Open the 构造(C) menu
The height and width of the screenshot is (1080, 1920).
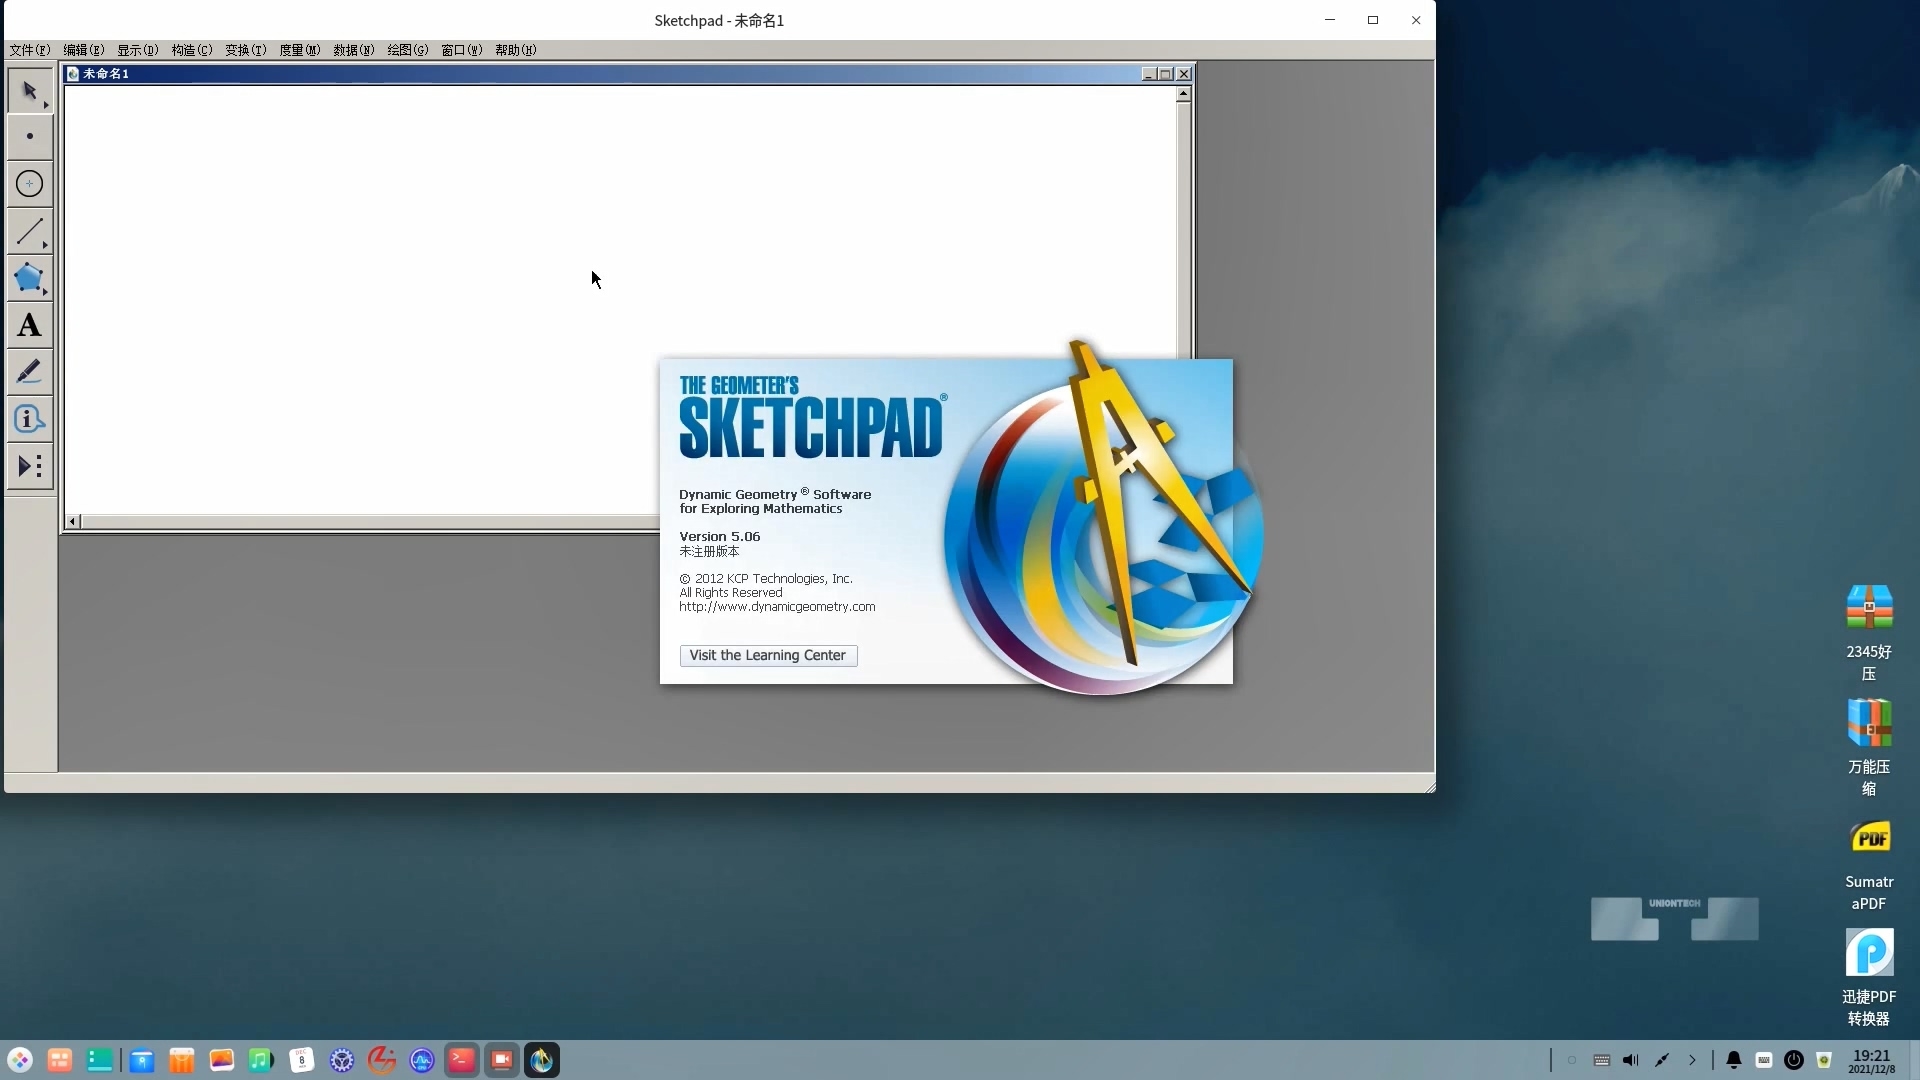192,50
